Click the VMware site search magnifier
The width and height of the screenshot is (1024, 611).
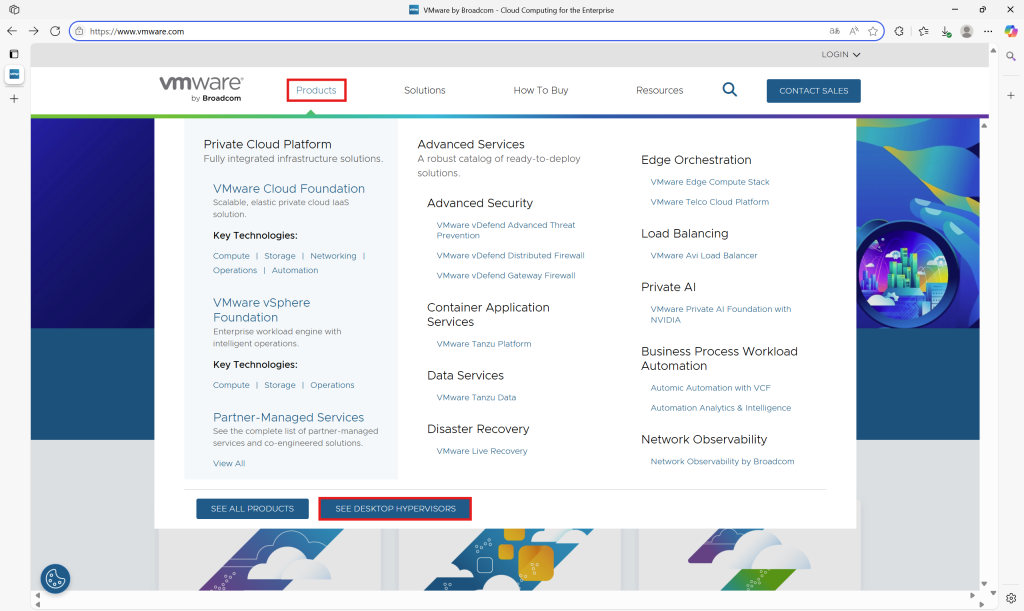pos(729,89)
